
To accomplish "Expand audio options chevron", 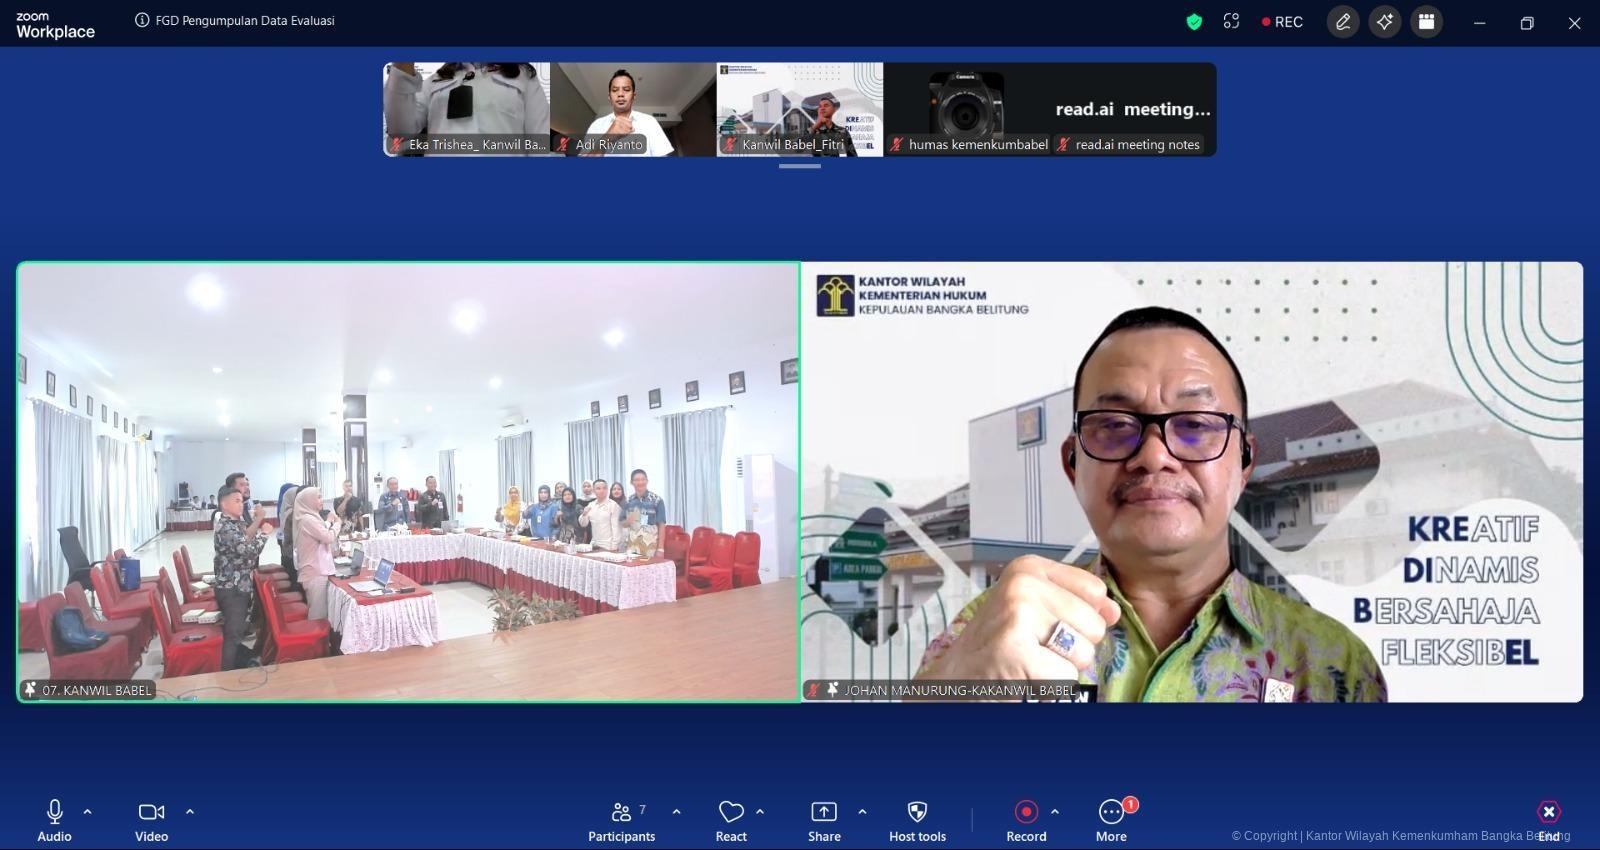I will coord(87,811).
